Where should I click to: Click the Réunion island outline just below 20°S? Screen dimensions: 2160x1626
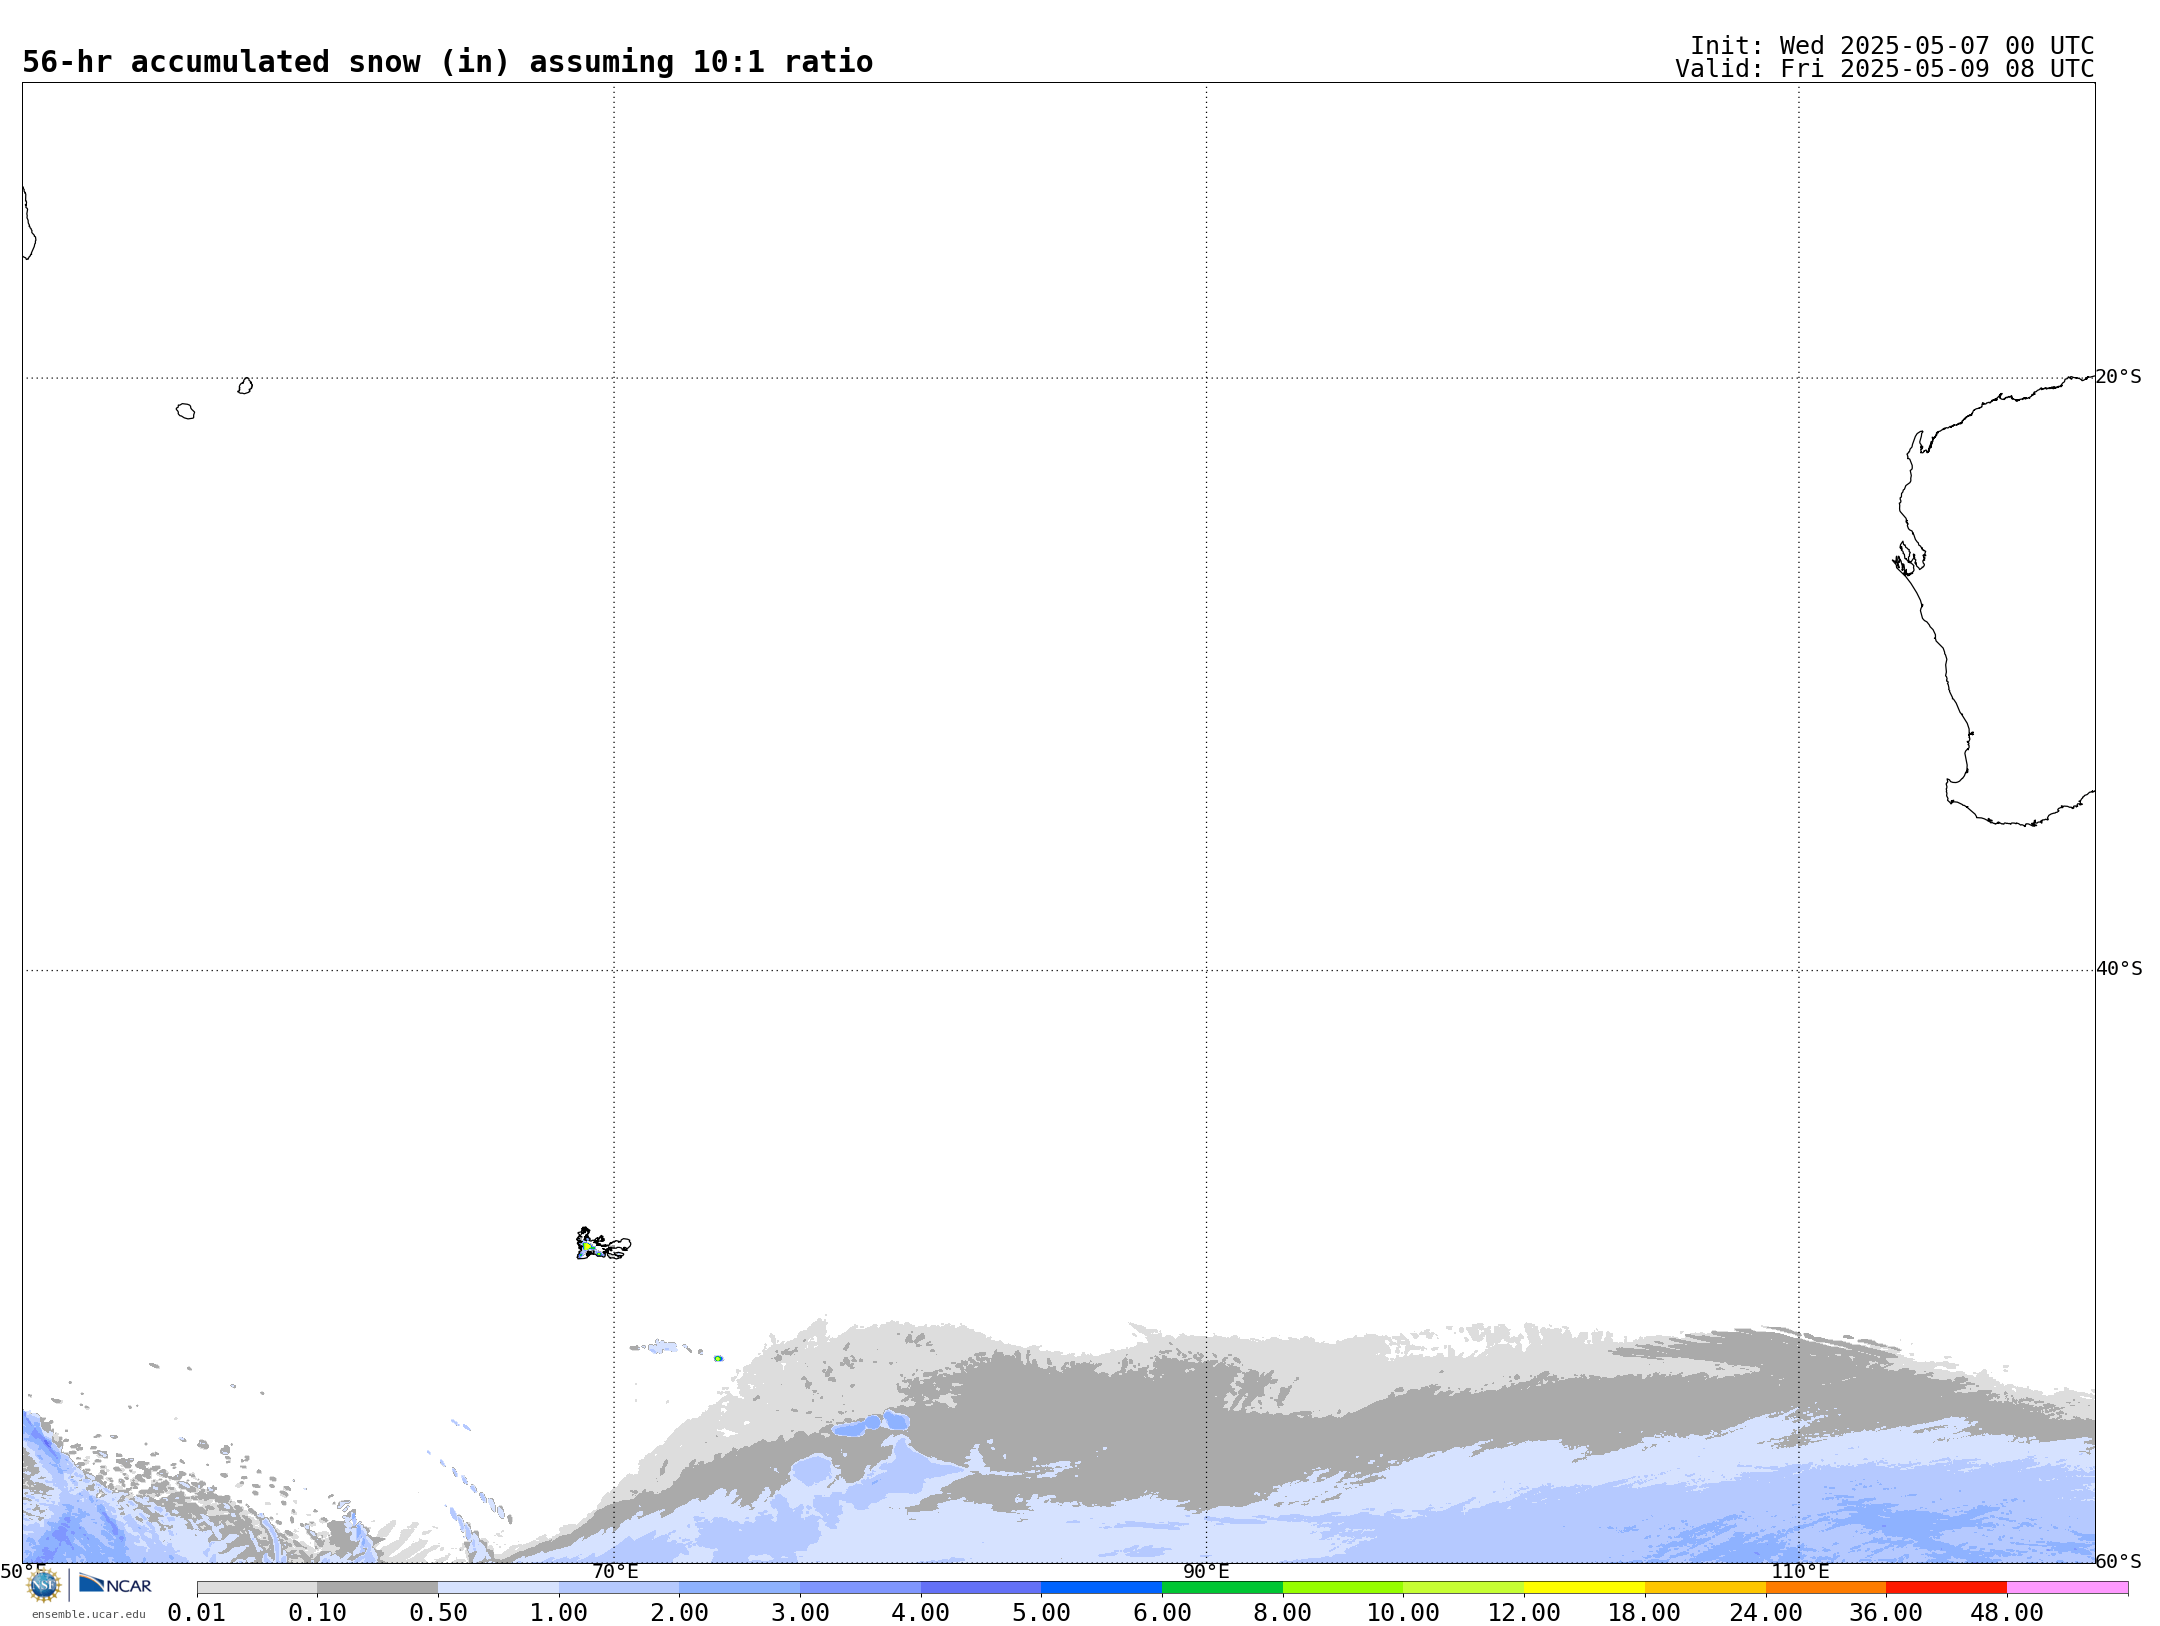point(185,411)
